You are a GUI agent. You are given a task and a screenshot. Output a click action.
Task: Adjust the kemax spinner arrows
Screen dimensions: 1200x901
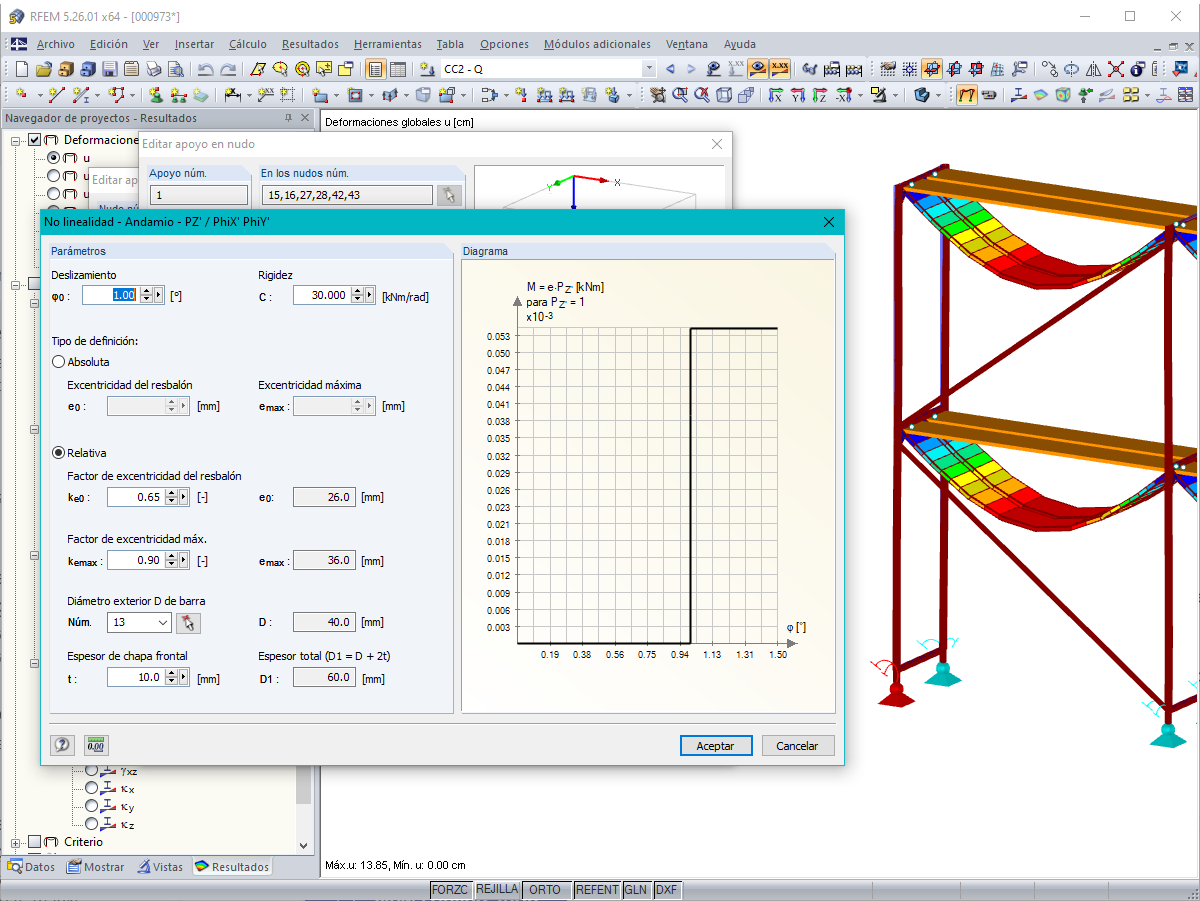(x=170, y=561)
